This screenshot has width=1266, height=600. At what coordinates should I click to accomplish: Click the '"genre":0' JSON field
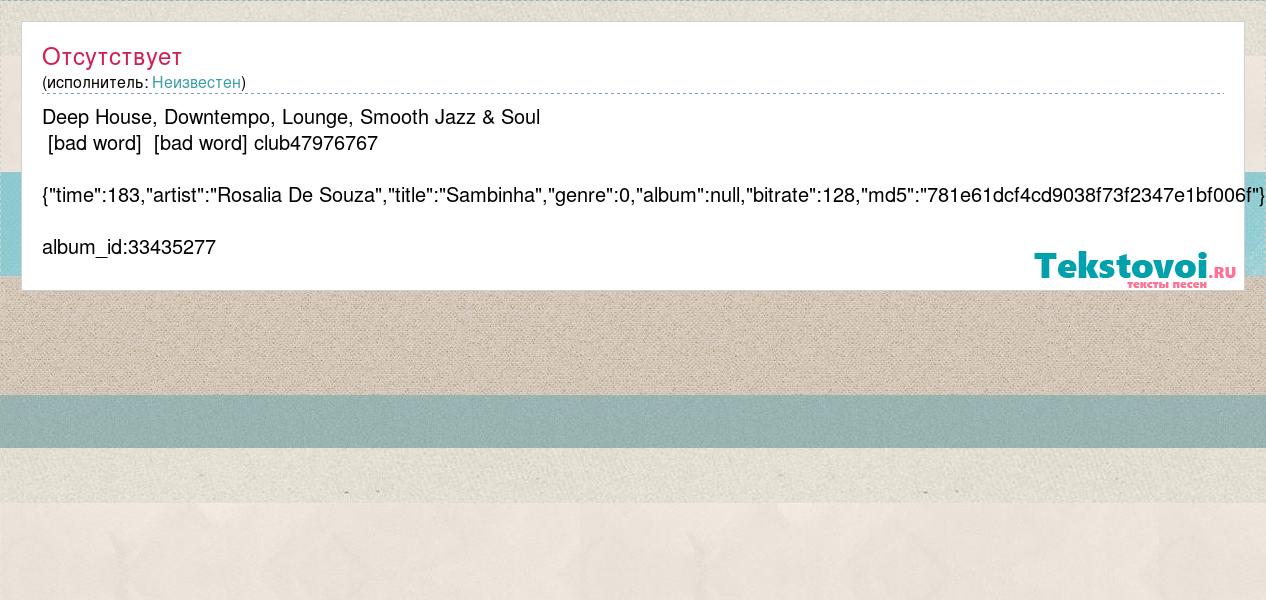pyautogui.click(x=590, y=195)
